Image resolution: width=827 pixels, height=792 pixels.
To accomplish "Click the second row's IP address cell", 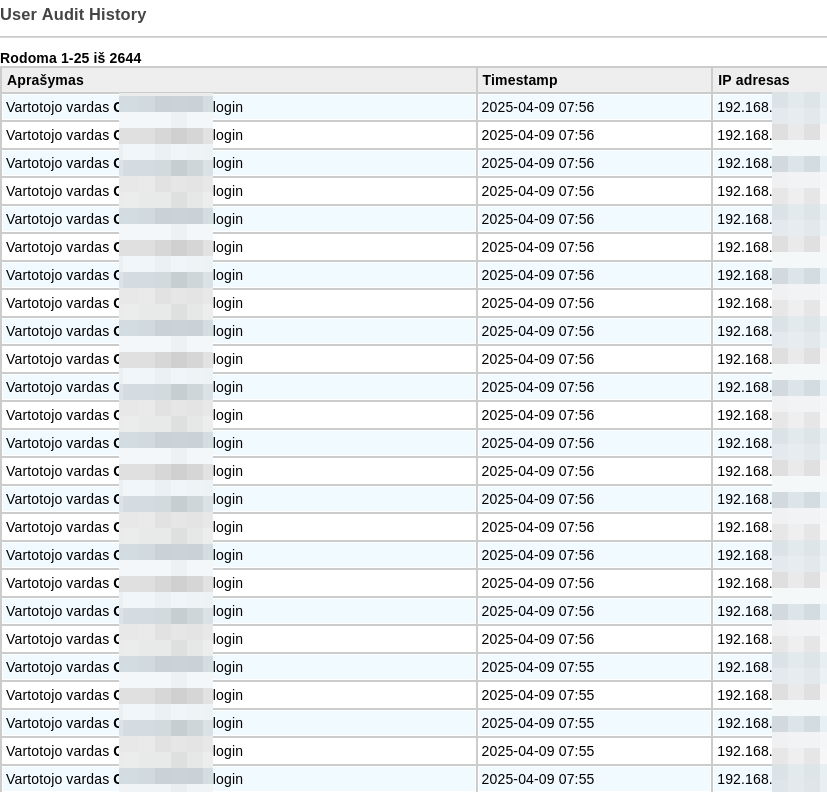I will click(745, 135).
